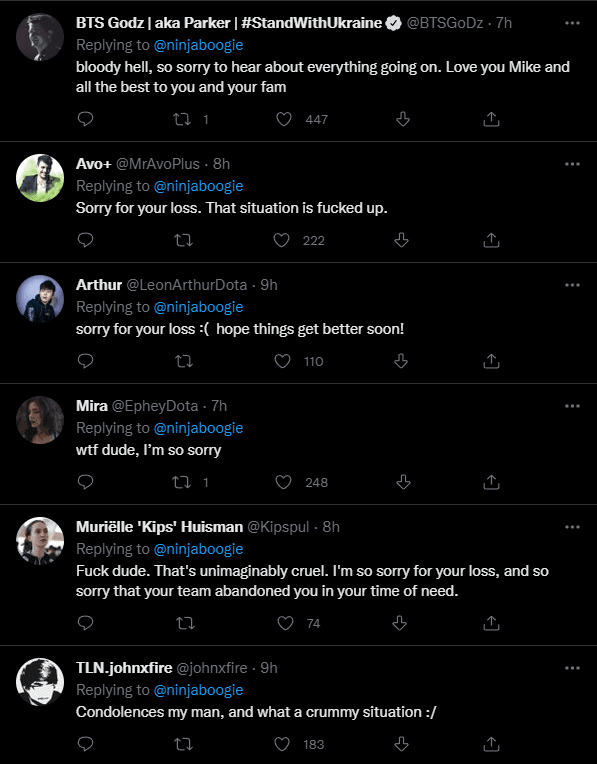
Task: Downvote Muriëlle 'Kips' Huisman's reply
Action: coord(400,623)
